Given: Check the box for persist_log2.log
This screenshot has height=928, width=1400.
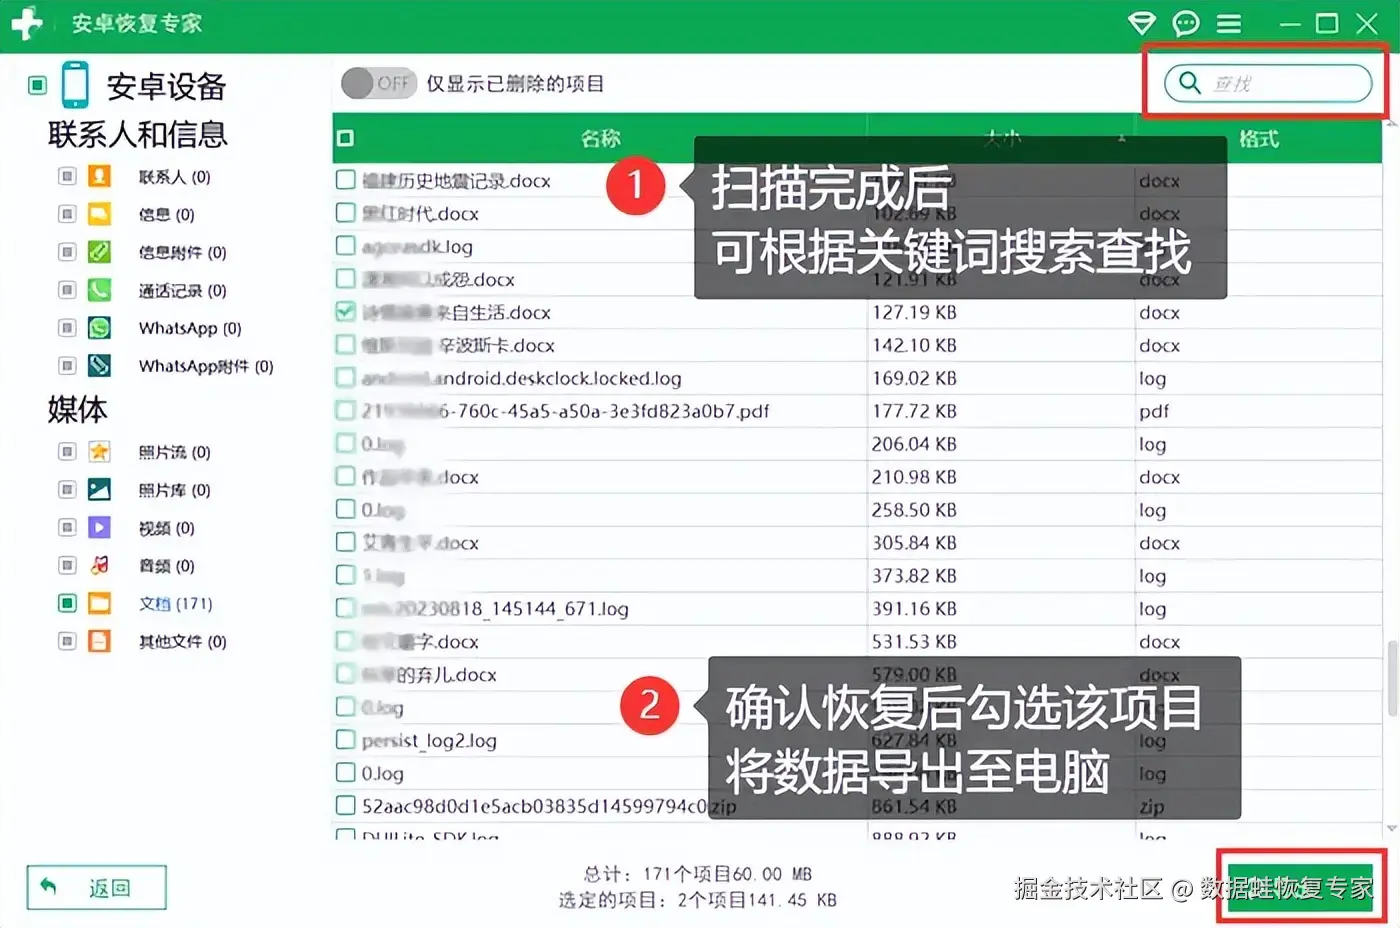Looking at the screenshot, I should tap(346, 739).
